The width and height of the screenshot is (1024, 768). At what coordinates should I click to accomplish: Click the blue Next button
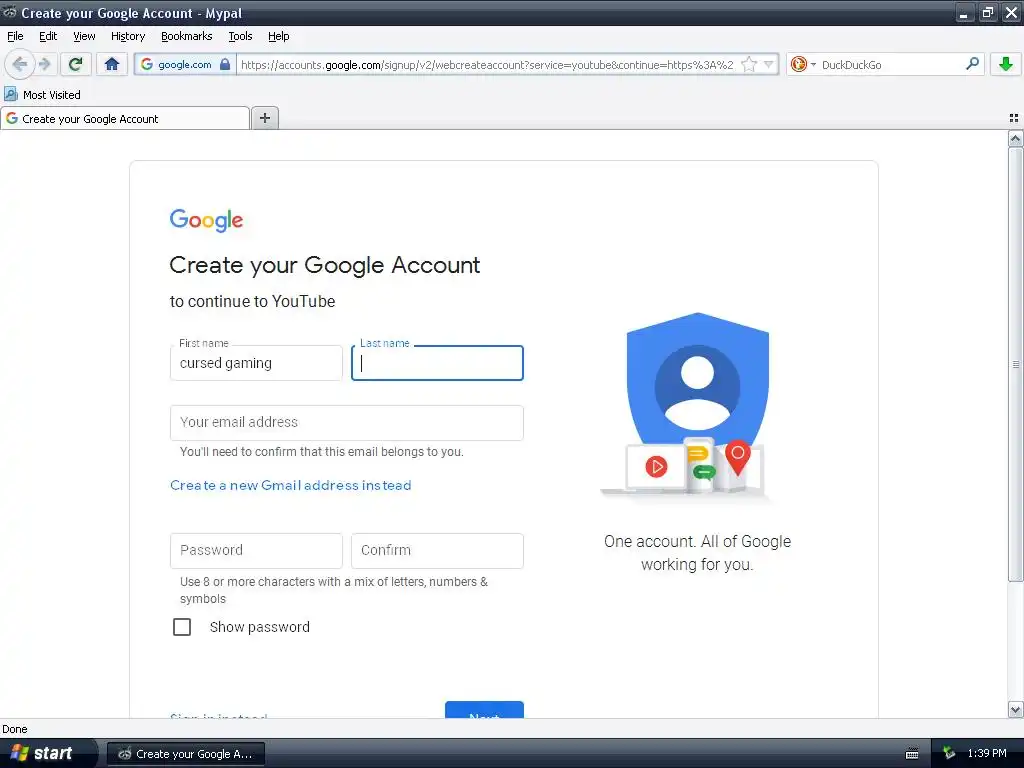[484, 710]
